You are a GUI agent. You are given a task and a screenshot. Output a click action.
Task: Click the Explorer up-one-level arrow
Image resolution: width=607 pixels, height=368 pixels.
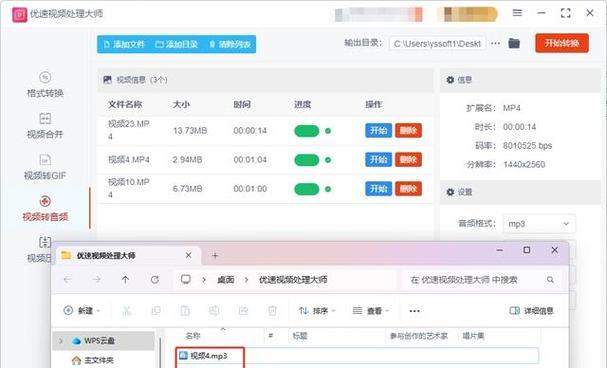[x=125, y=279]
